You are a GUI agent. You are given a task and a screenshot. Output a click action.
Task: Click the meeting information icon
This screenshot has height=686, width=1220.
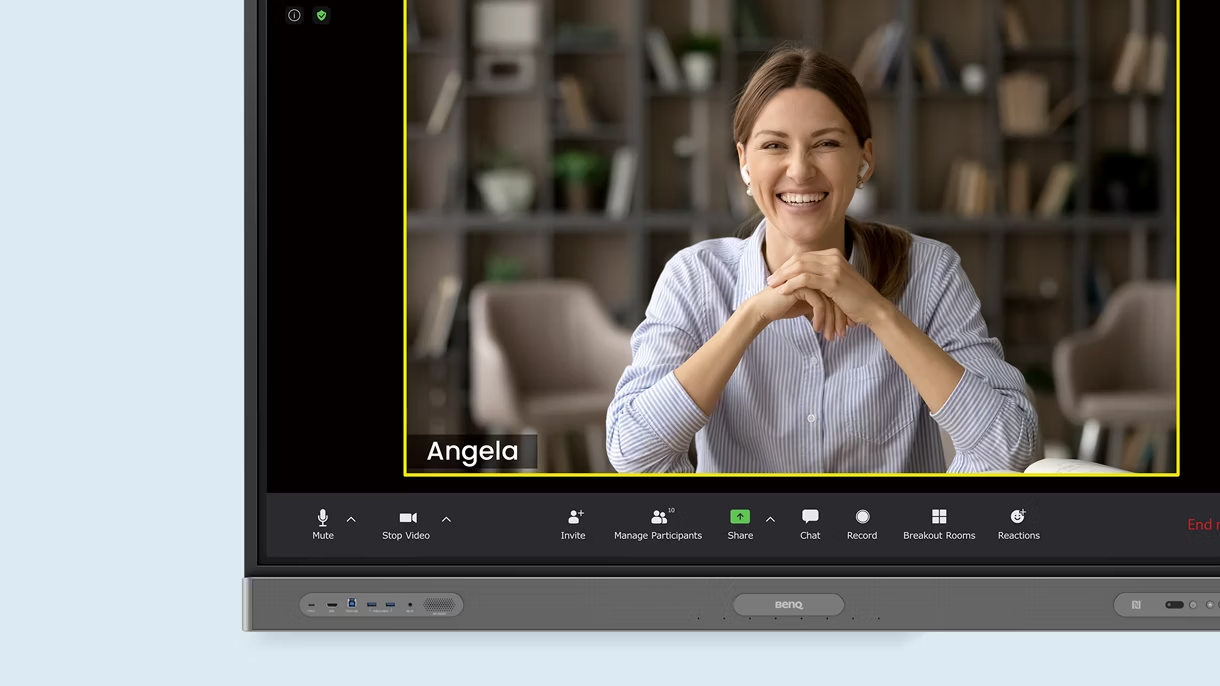[294, 15]
